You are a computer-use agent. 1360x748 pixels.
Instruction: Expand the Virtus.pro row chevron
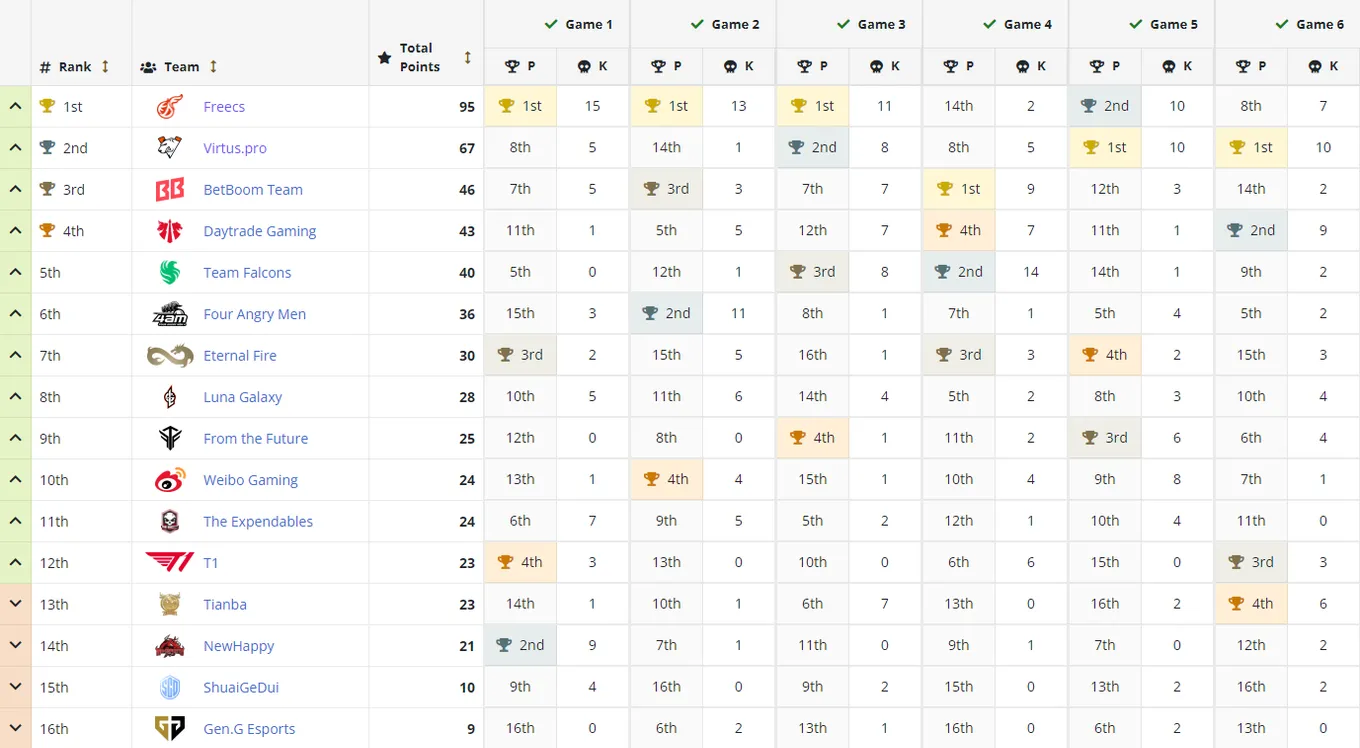coord(15,148)
